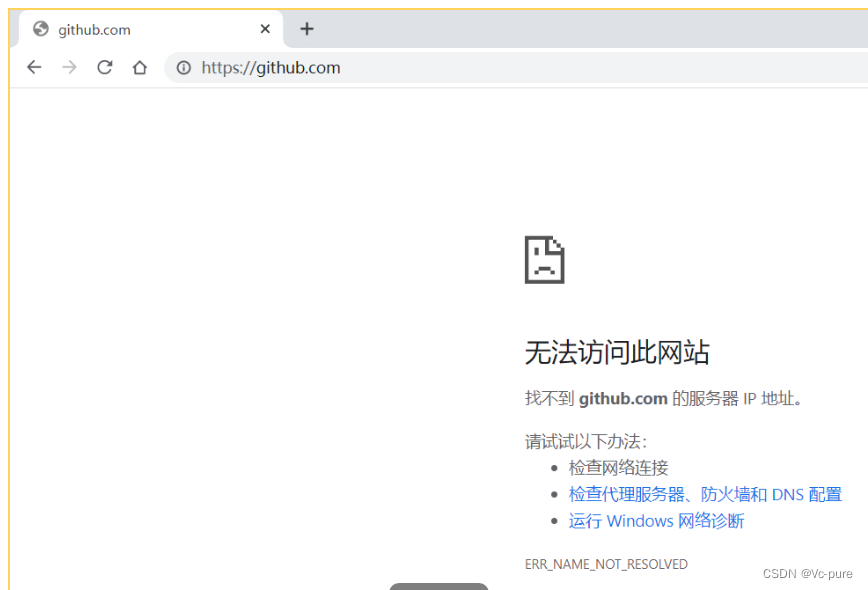Viewport: 868px width, 590px height.
Task: Select the github.com tab
Action: tap(151, 29)
